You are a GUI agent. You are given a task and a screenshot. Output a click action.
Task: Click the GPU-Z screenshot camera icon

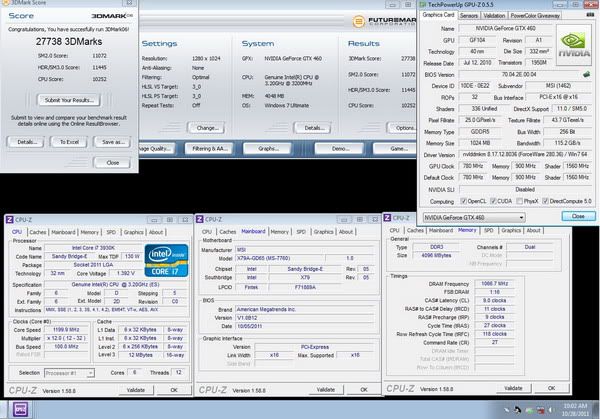click(x=590, y=15)
